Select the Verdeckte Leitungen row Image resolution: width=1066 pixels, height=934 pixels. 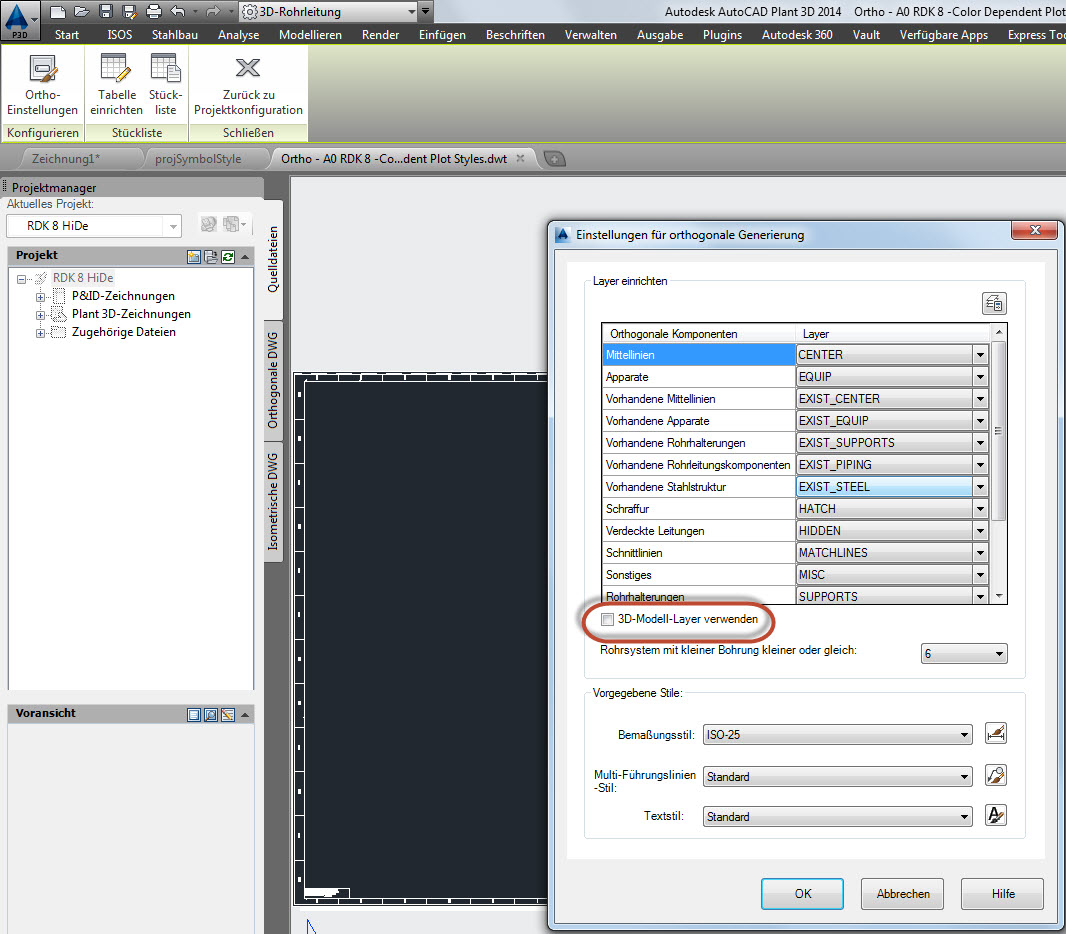[x=698, y=531]
